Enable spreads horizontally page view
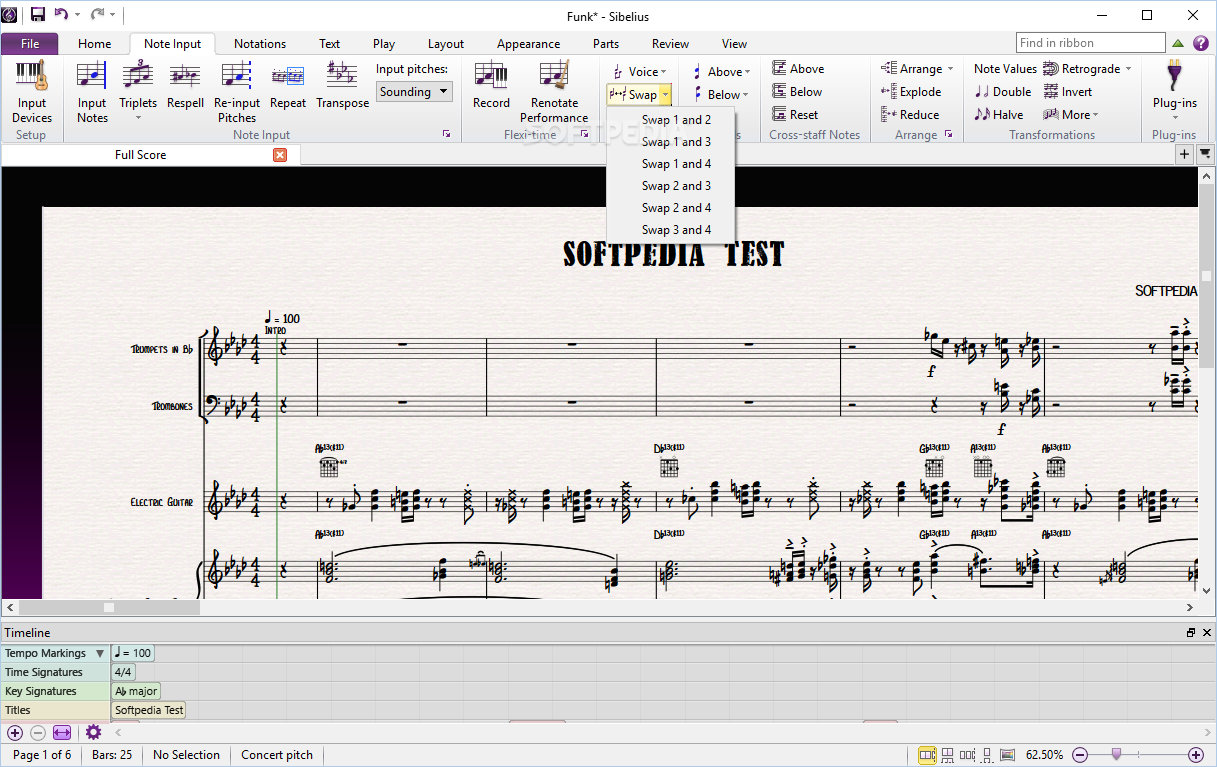 point(928,755)
